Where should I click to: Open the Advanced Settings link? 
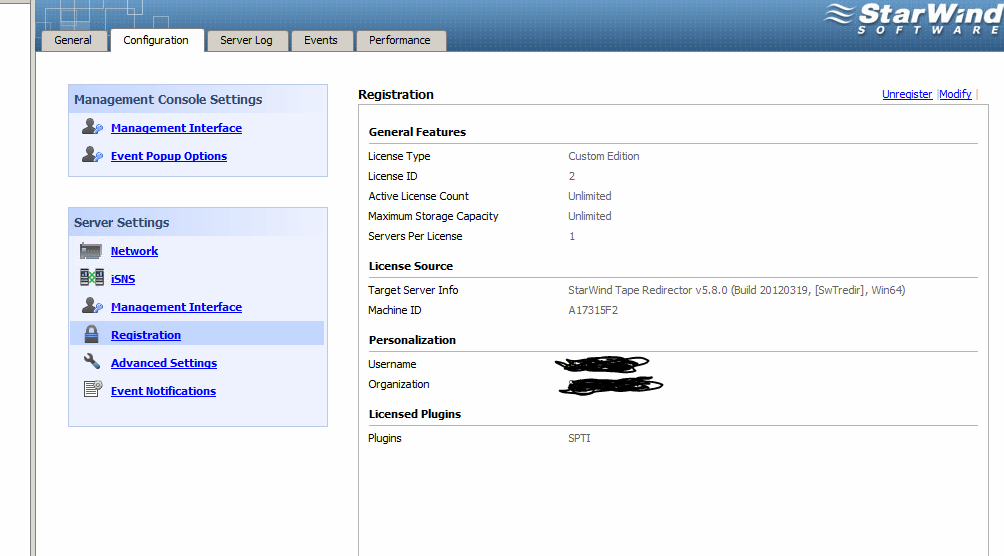point(164,363)
